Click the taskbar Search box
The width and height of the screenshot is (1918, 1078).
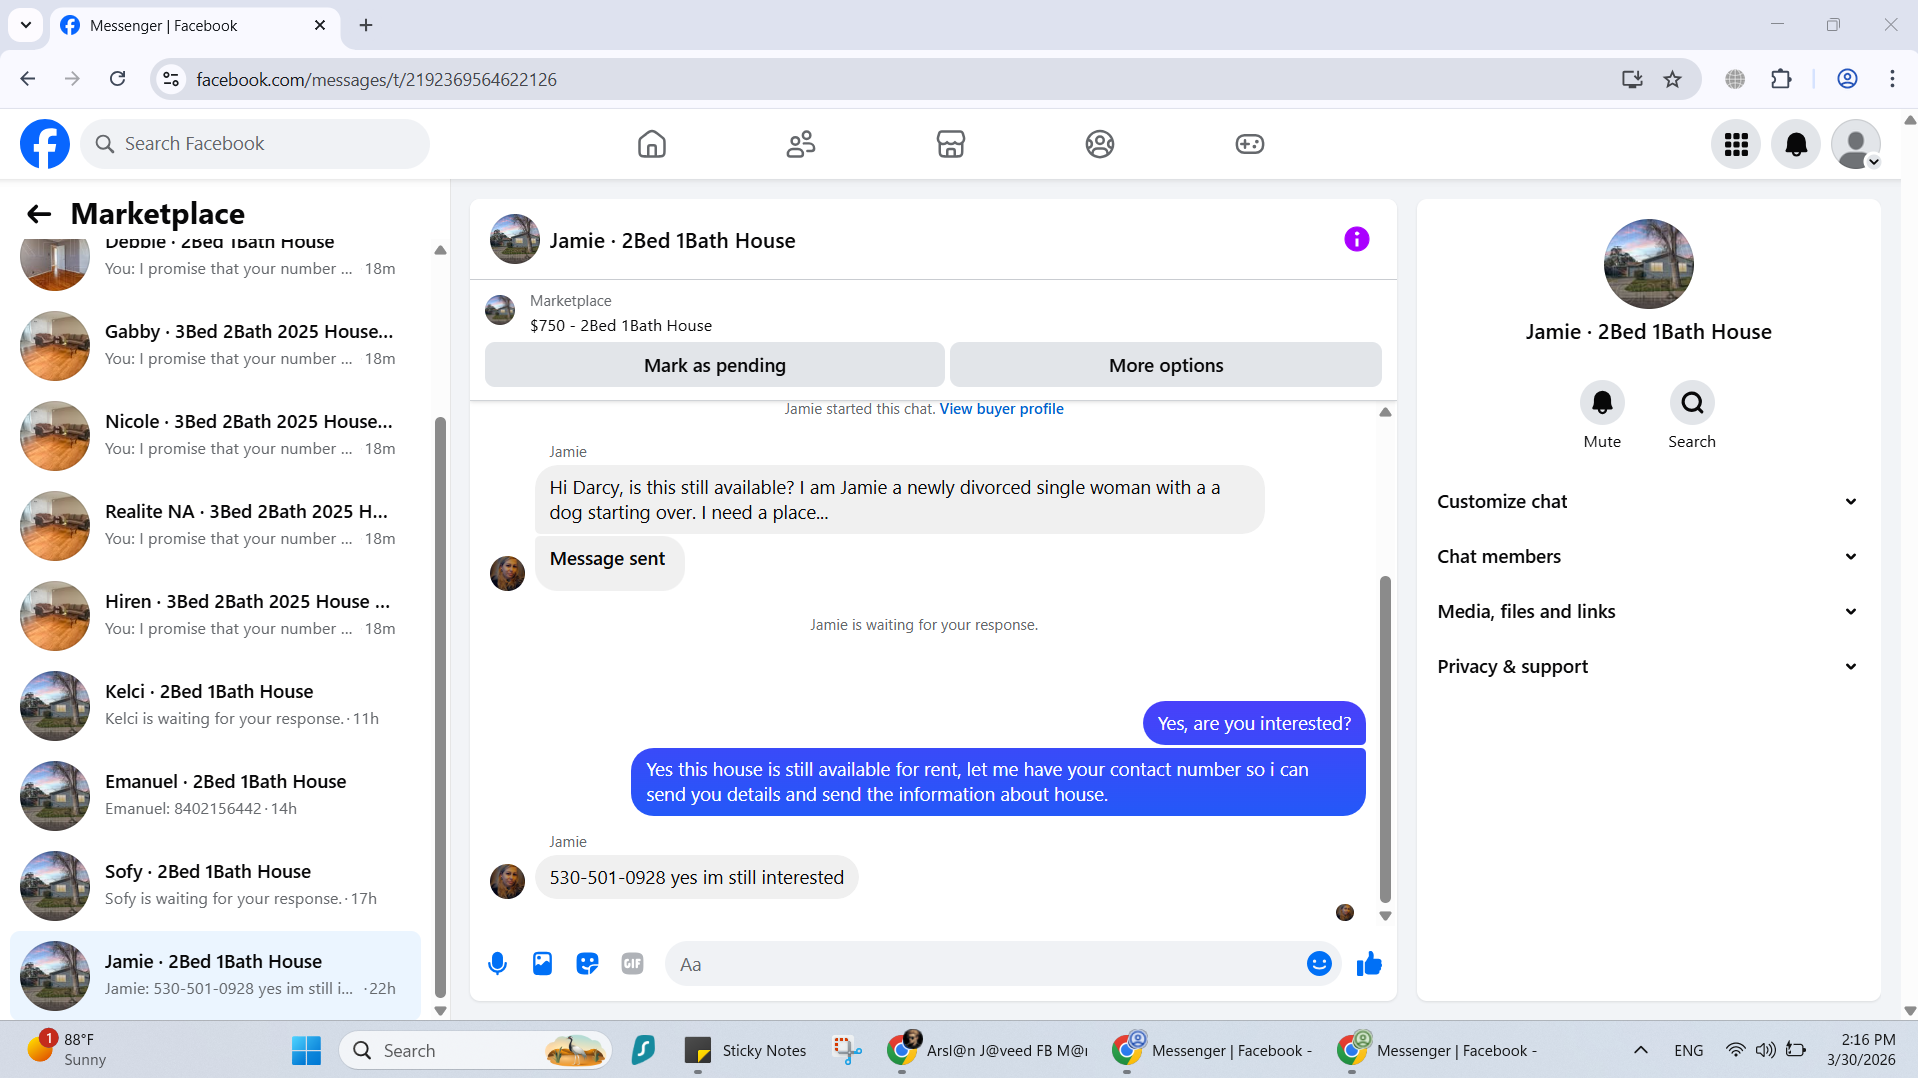click(475, 1050)
